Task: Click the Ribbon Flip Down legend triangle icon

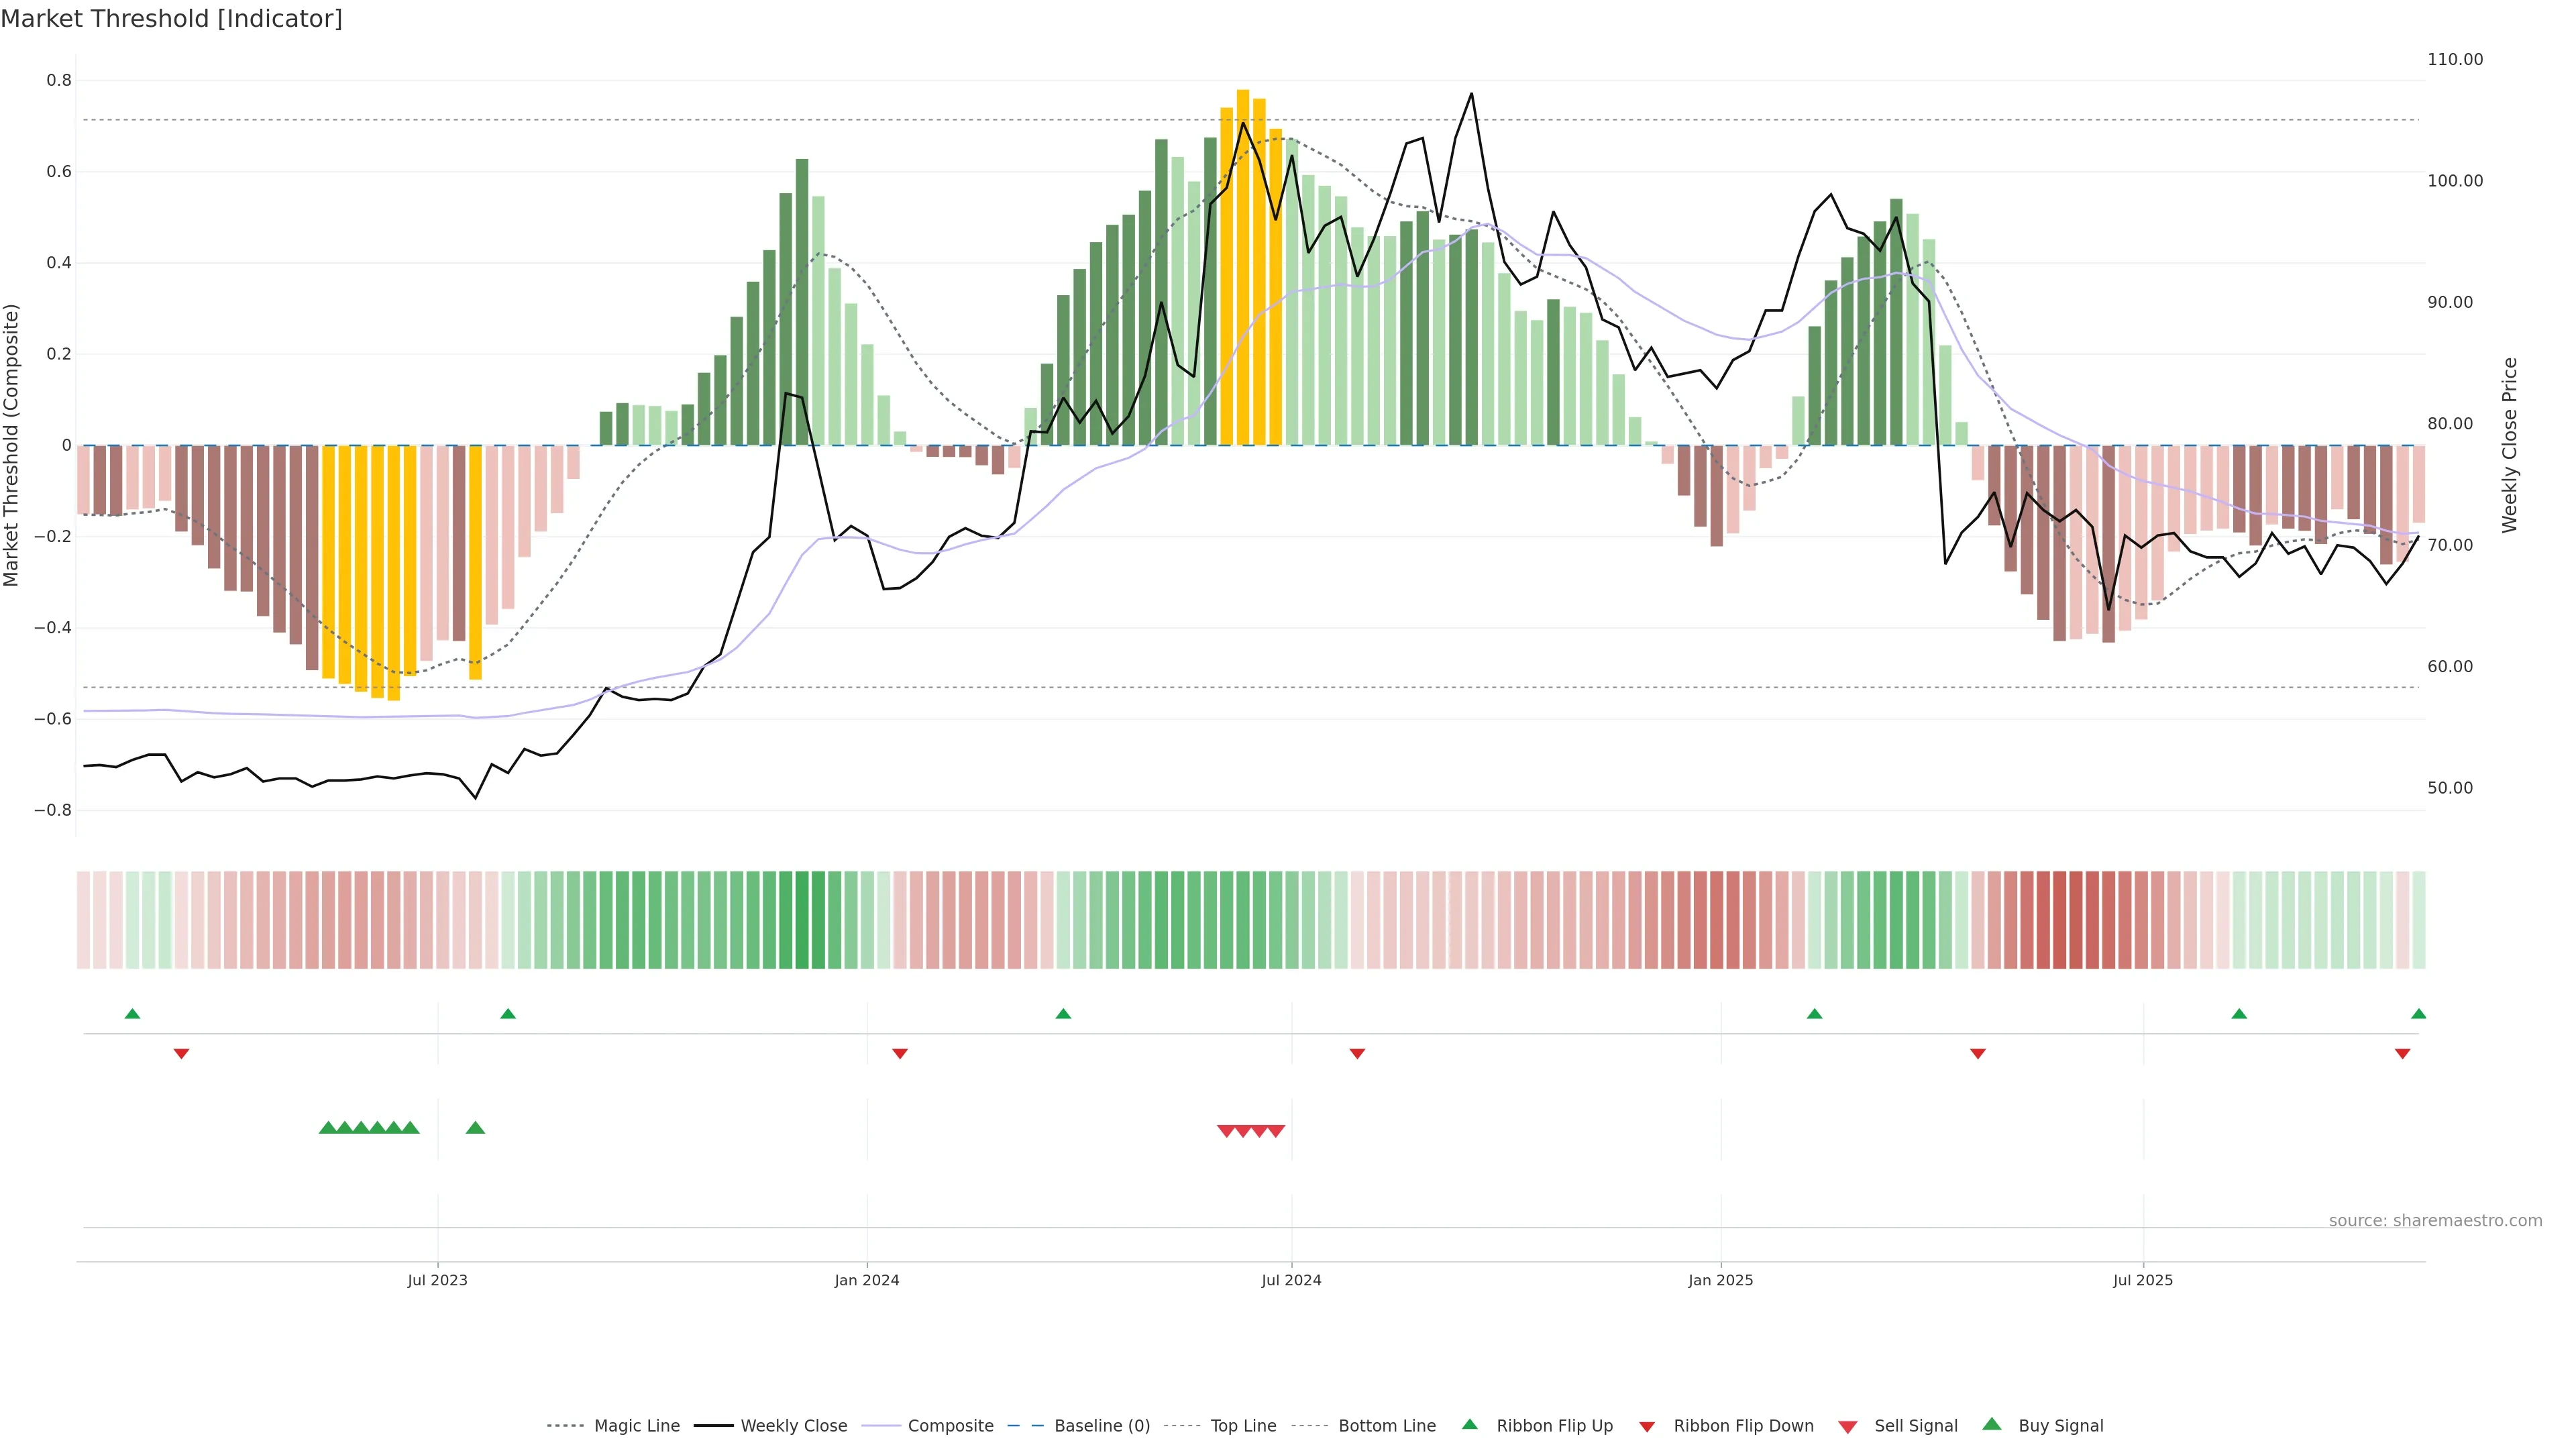Action: [x=1647, y=1427]
